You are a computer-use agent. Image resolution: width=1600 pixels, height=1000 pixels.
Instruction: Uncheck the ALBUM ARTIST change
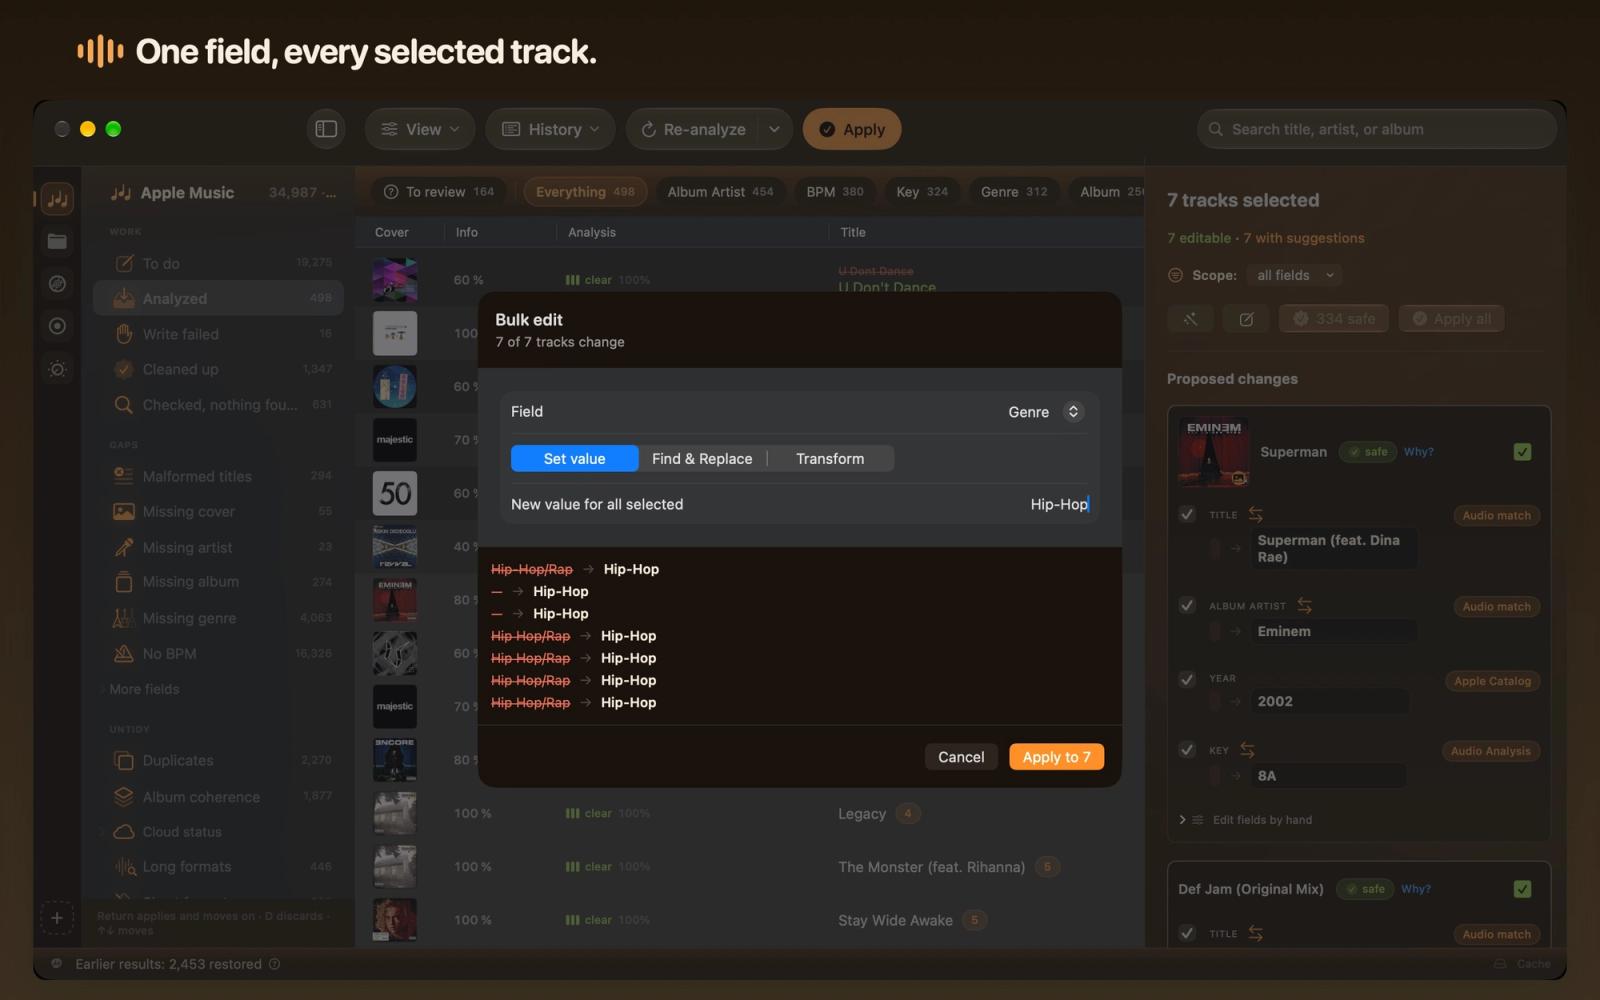[x=1187, y=605]
